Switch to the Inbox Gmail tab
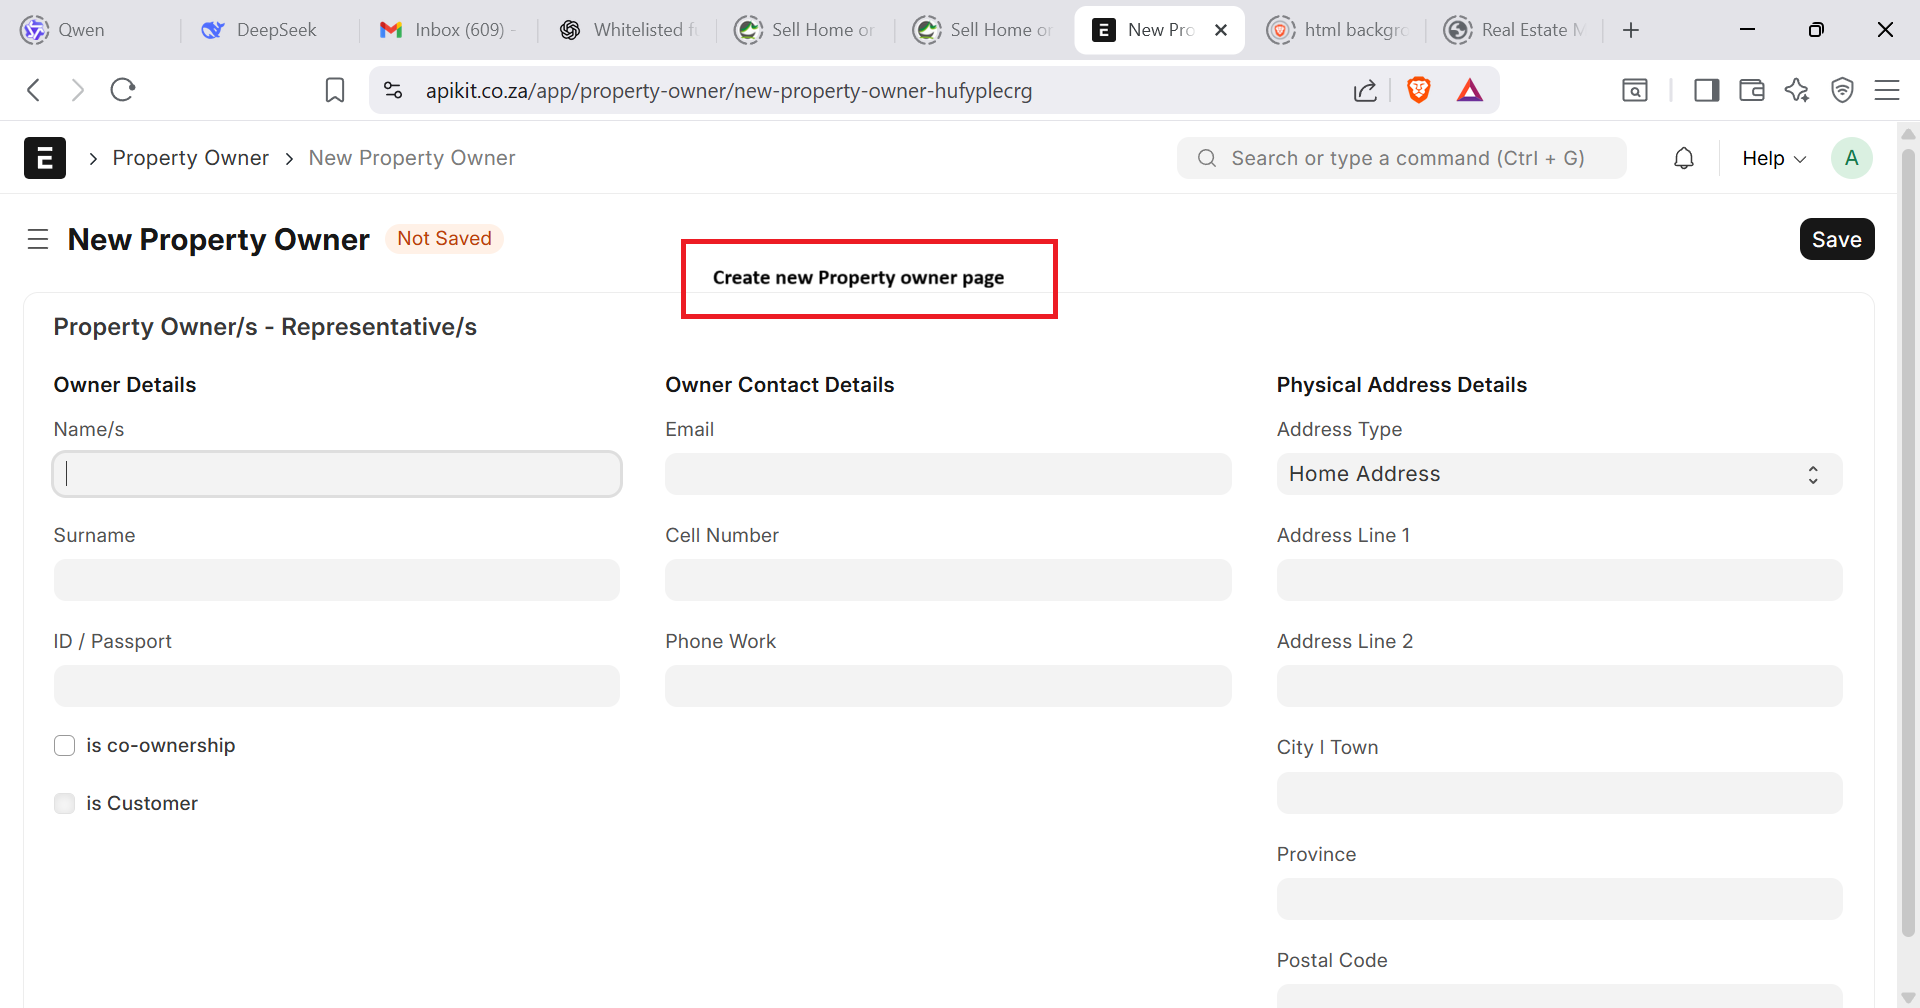1920x1008 pixels. [448, 30]
